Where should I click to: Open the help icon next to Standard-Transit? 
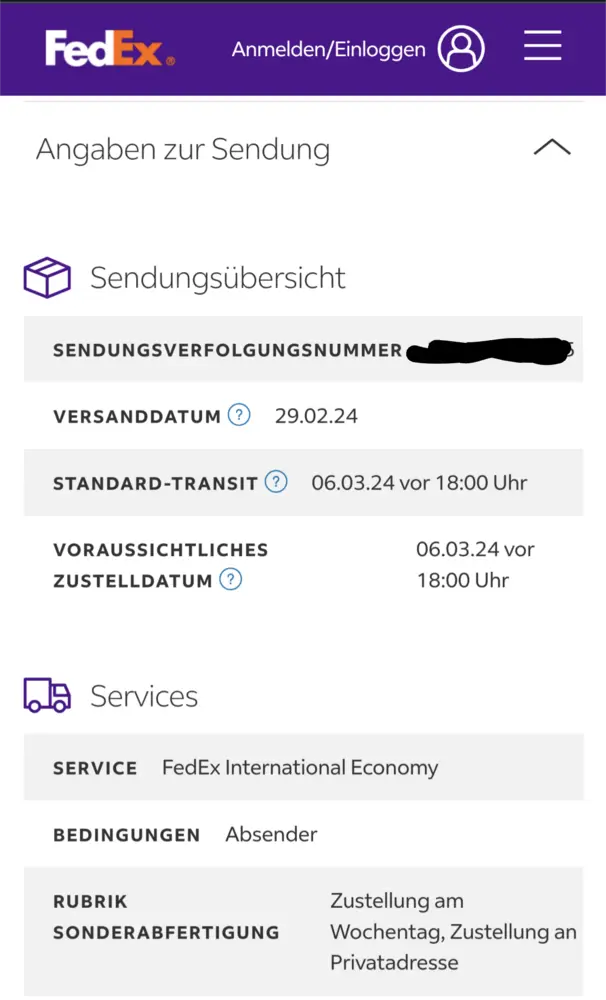(x=276, y=482)
